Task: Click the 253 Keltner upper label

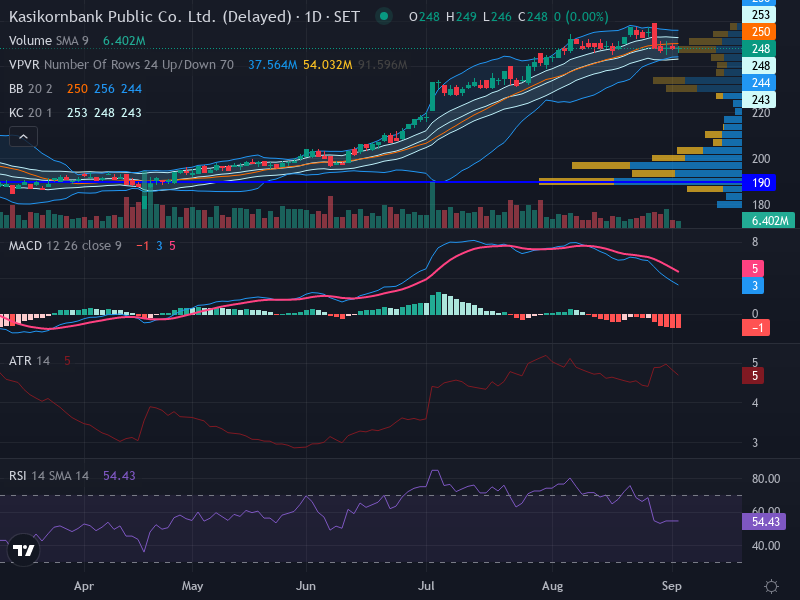Action: click(759, 14)
